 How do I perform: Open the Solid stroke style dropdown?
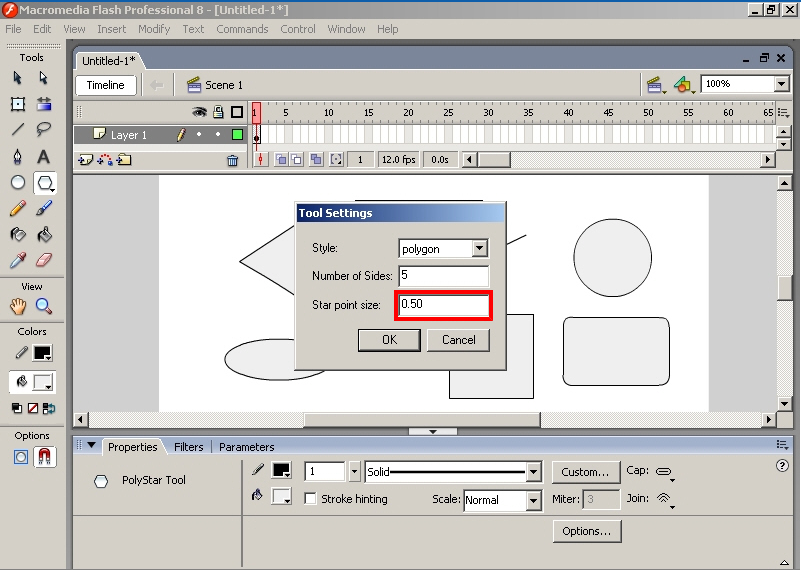[x=533, y=471]
